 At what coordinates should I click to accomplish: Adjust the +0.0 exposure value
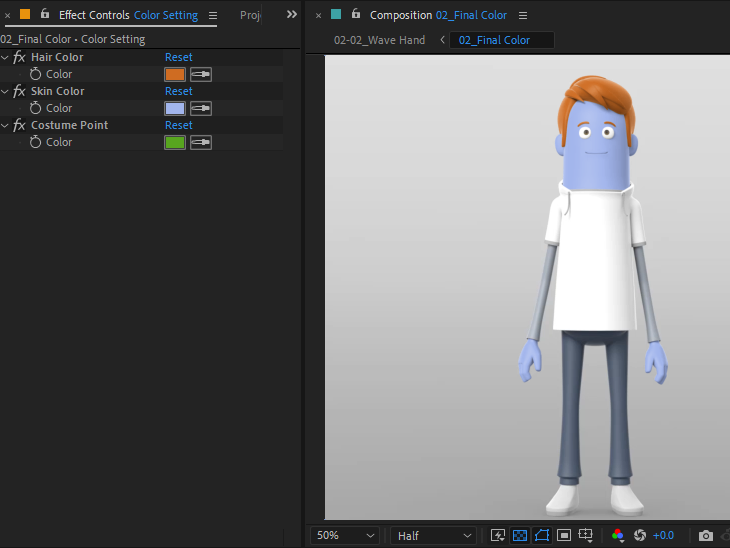click(663, 535)
